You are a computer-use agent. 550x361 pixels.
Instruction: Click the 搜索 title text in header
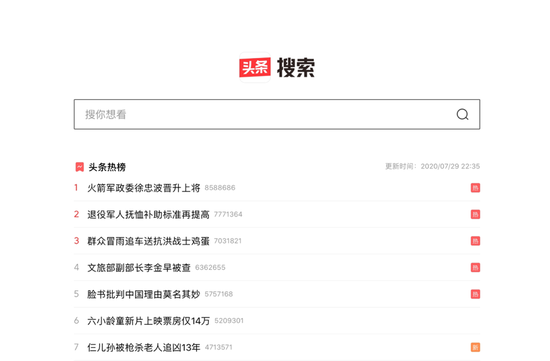coord(296,67)
